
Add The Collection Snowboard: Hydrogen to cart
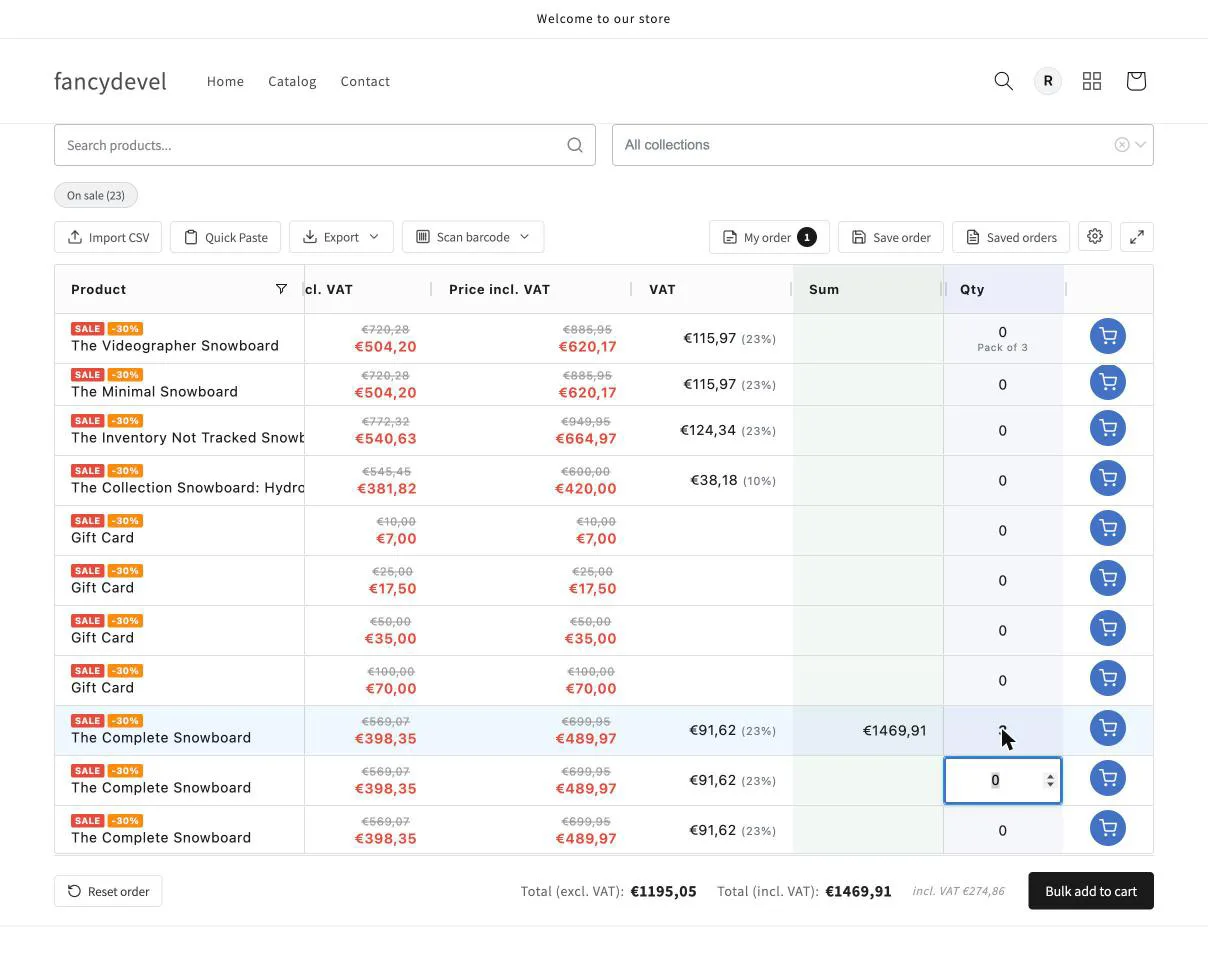coord(1108,478)
